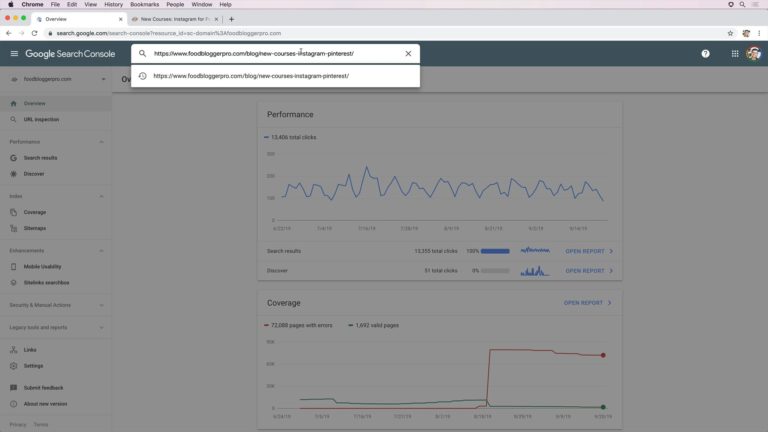The image size is (768, 432).
Task: Open Search results report in sidebar
Action: [x=55, y=158]
